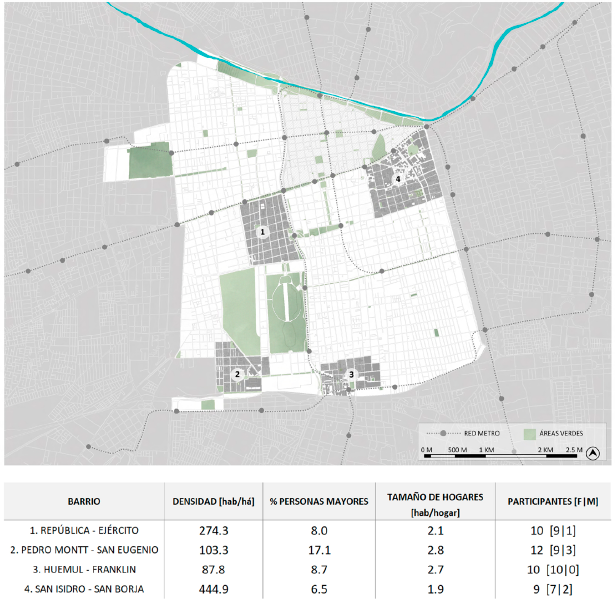This screenshot has width=615, height=606.
Task: Select the República - Ejército row label
Action: pyautogui.click(x=83, y=530)
